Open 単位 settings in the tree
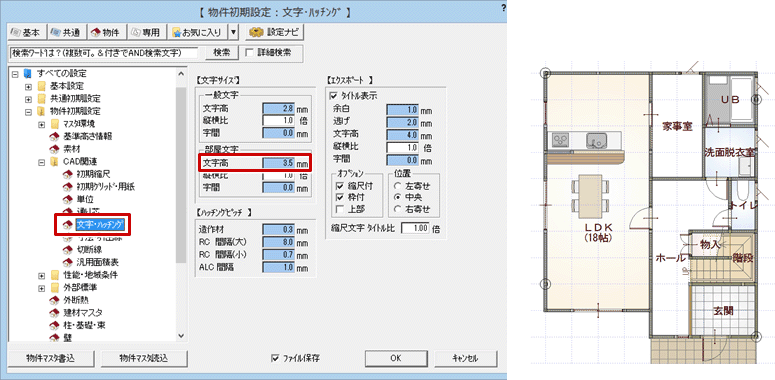 (x=84, y=200)
